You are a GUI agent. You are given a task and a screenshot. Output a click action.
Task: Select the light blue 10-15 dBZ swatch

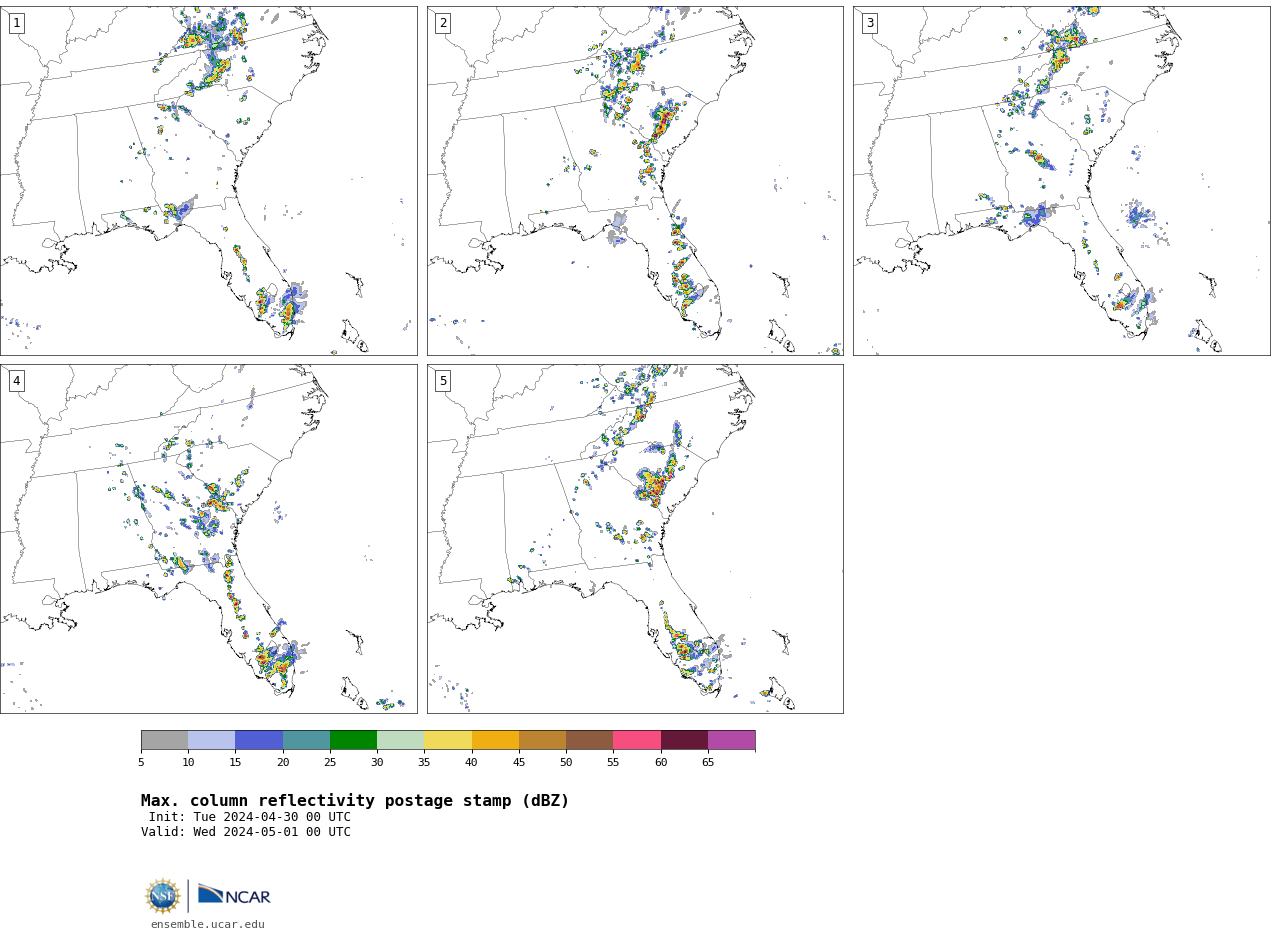211,740
